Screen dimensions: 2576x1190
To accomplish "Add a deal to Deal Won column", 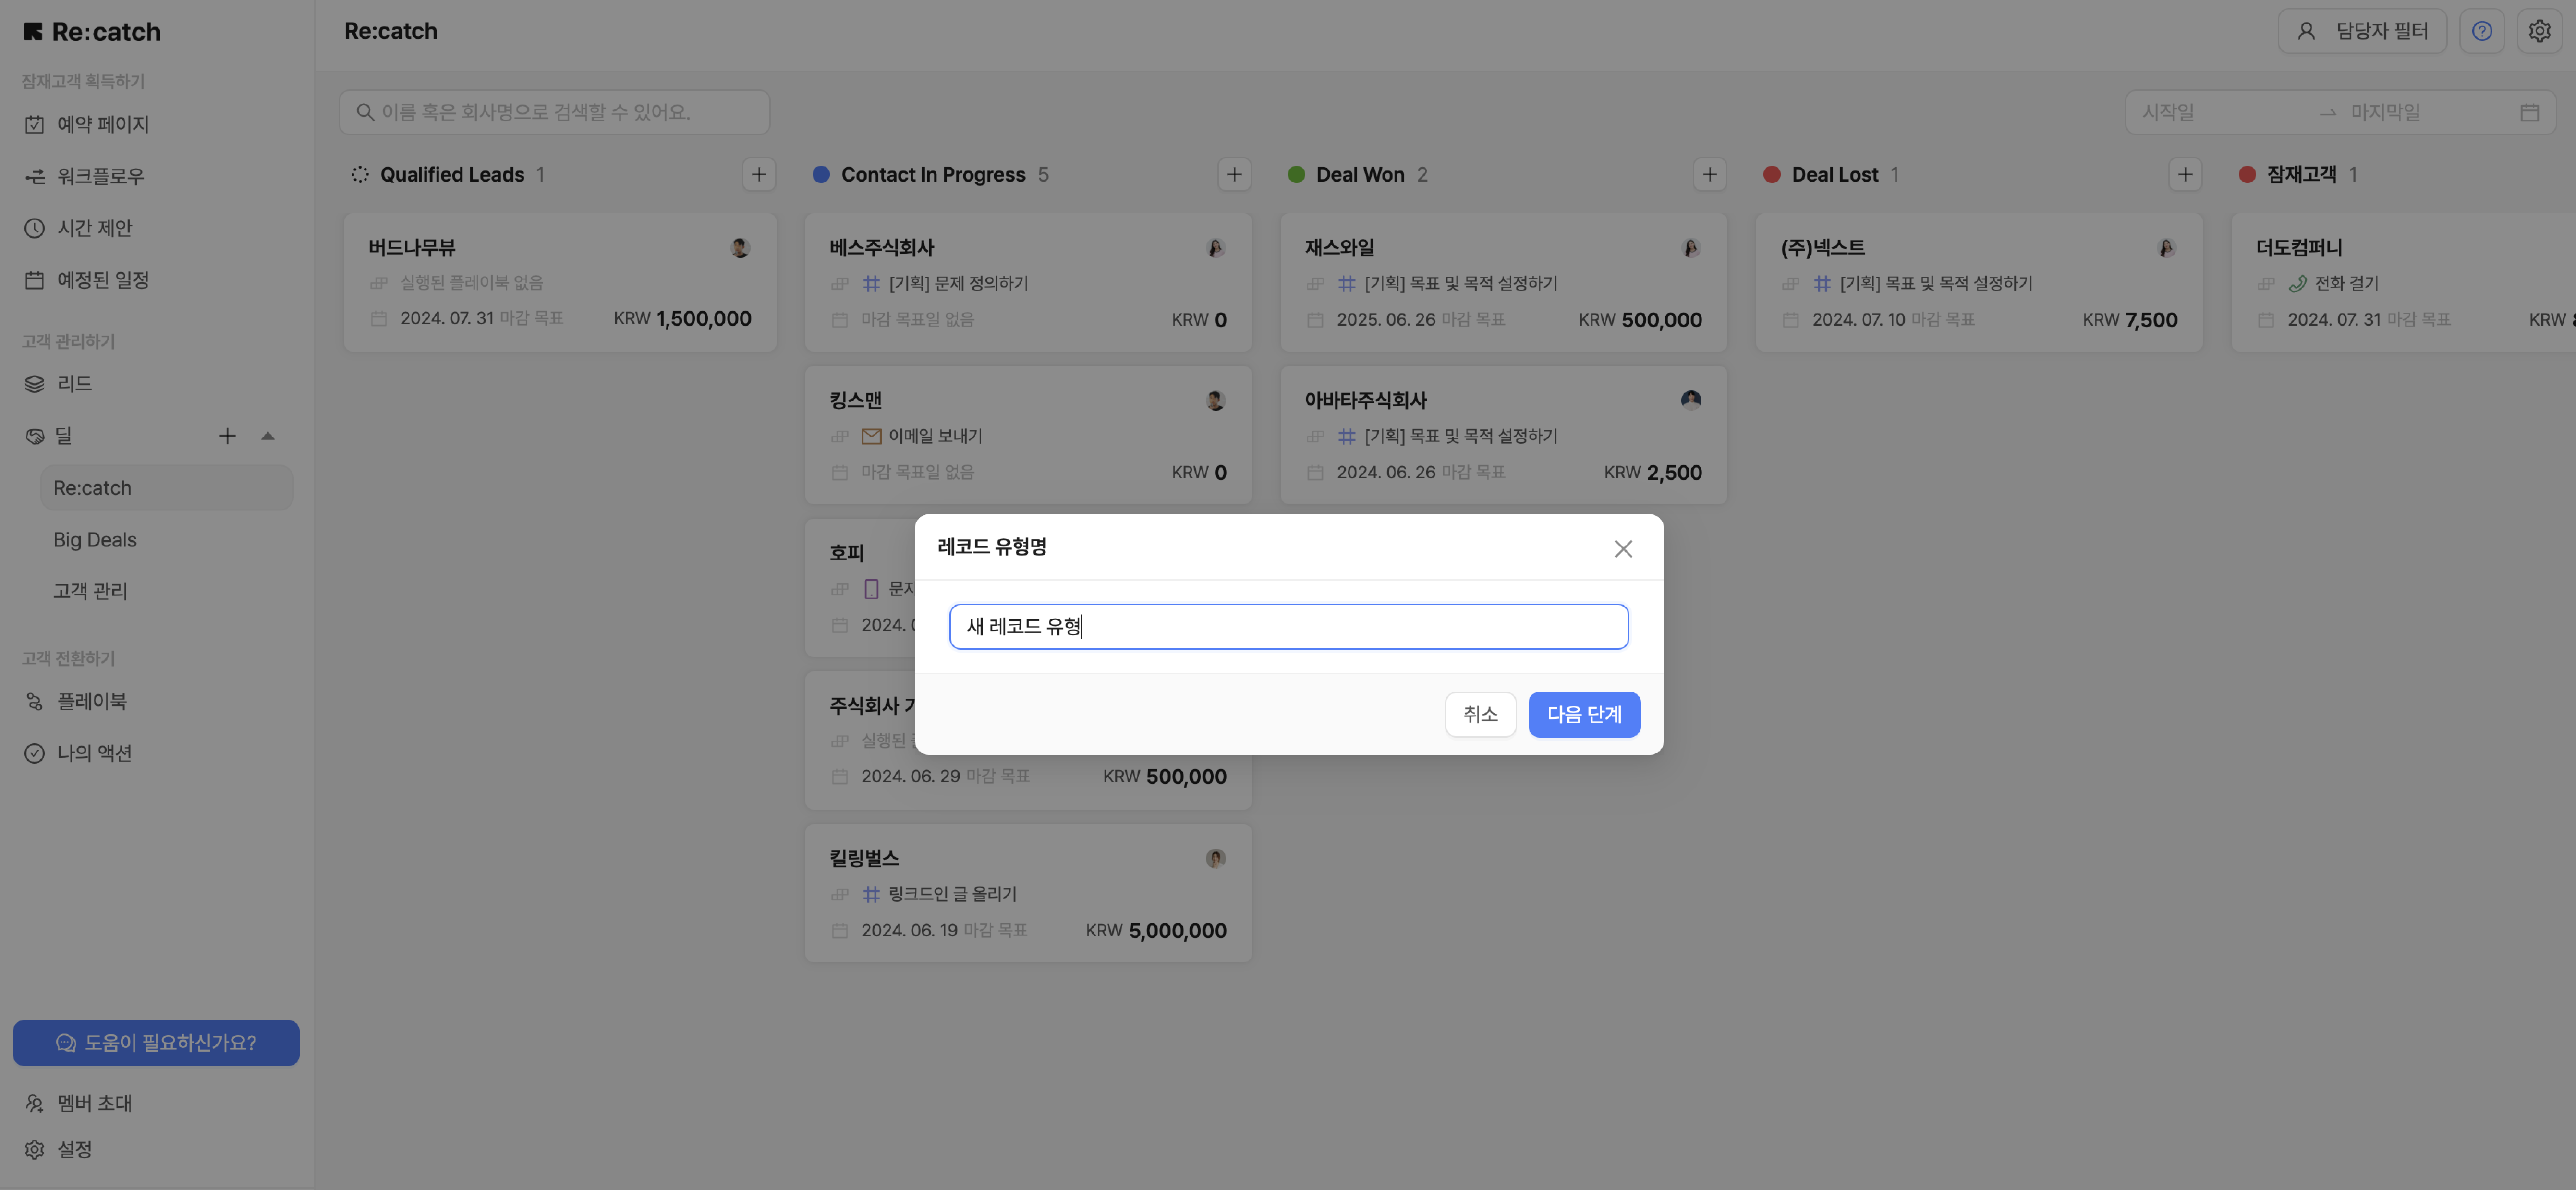I will click(1709, 175).
